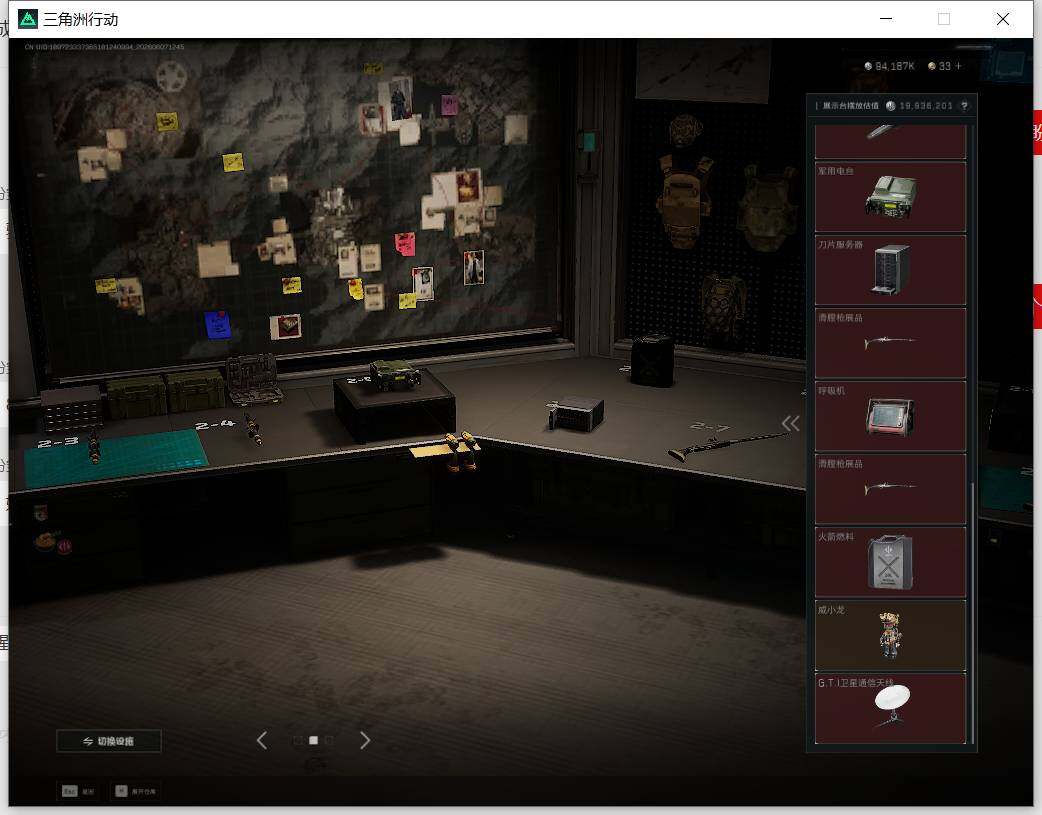Click the teal cutting mat on the desk
The height and width of the screenshot is (815, 1042).
point(116,458)
